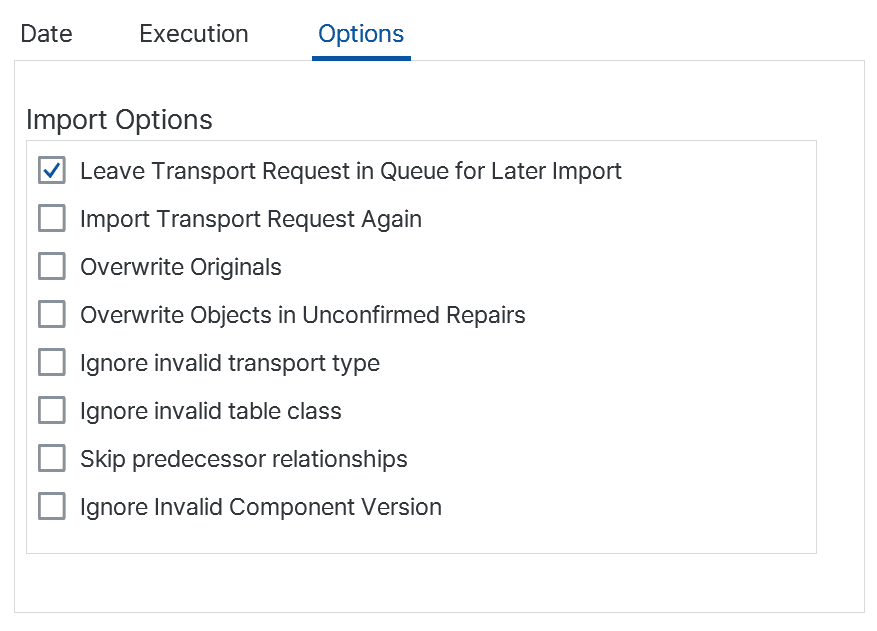Open the Execution tab
The width and height of the screenshot is (877, 631).
tap(194, 34)
